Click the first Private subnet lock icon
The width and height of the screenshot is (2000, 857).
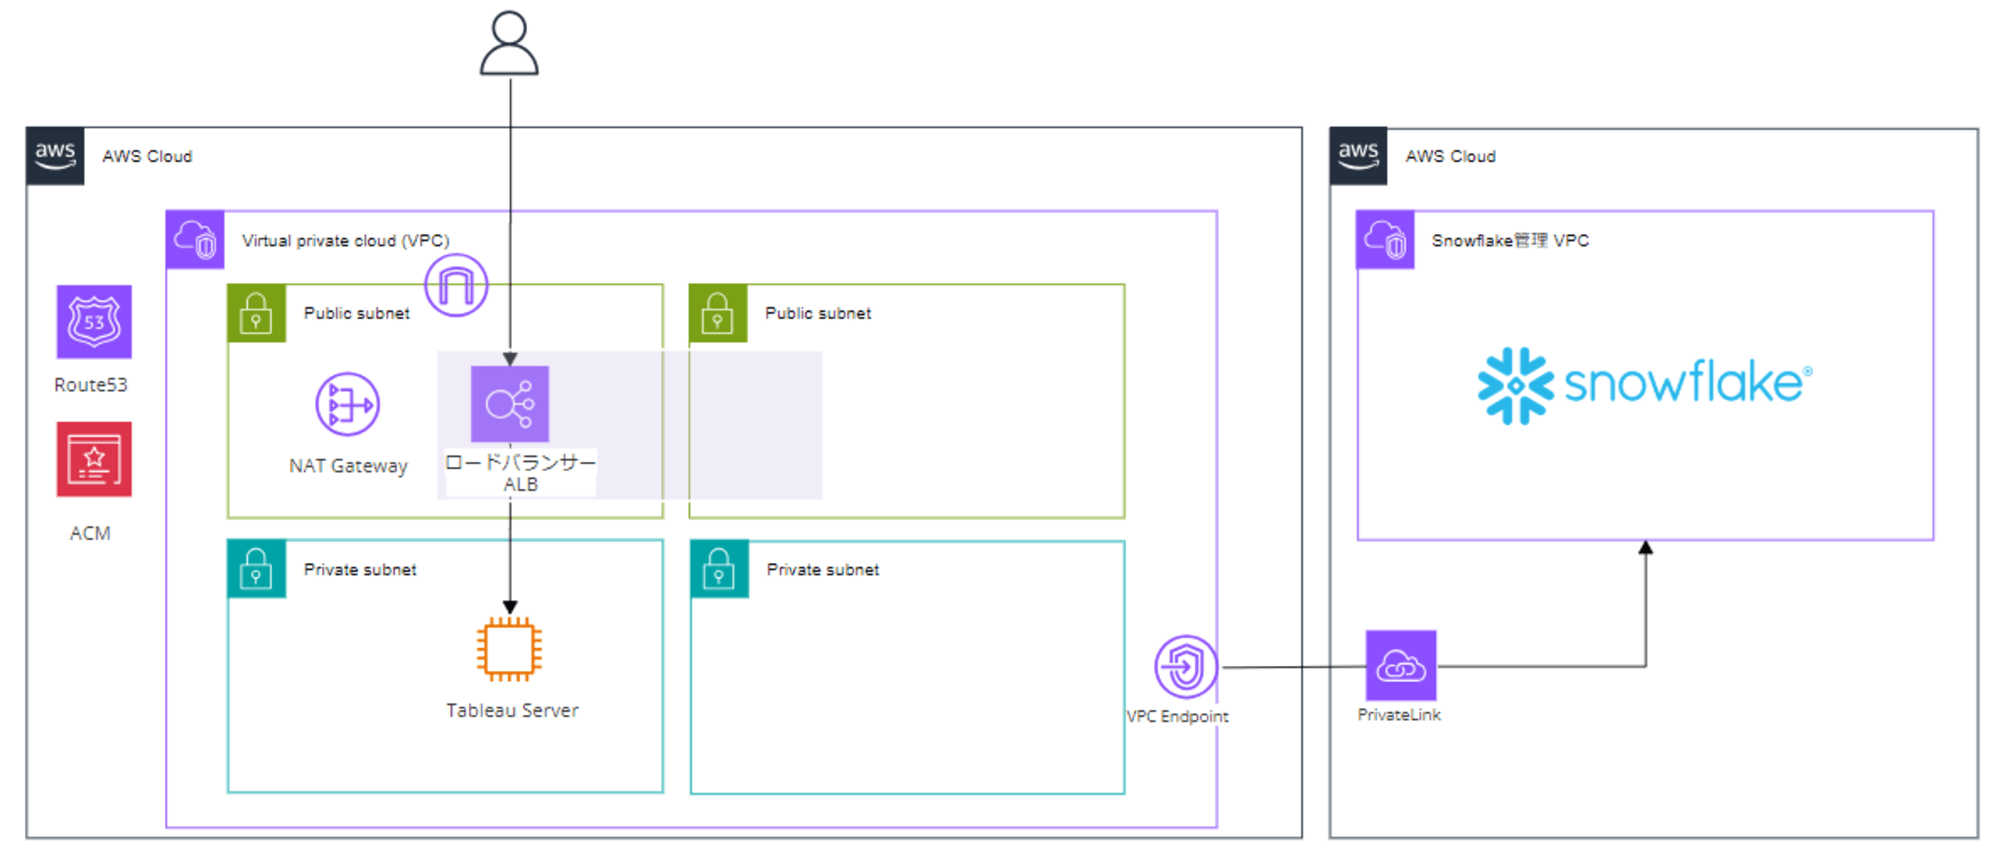click(x=257, y=569)
